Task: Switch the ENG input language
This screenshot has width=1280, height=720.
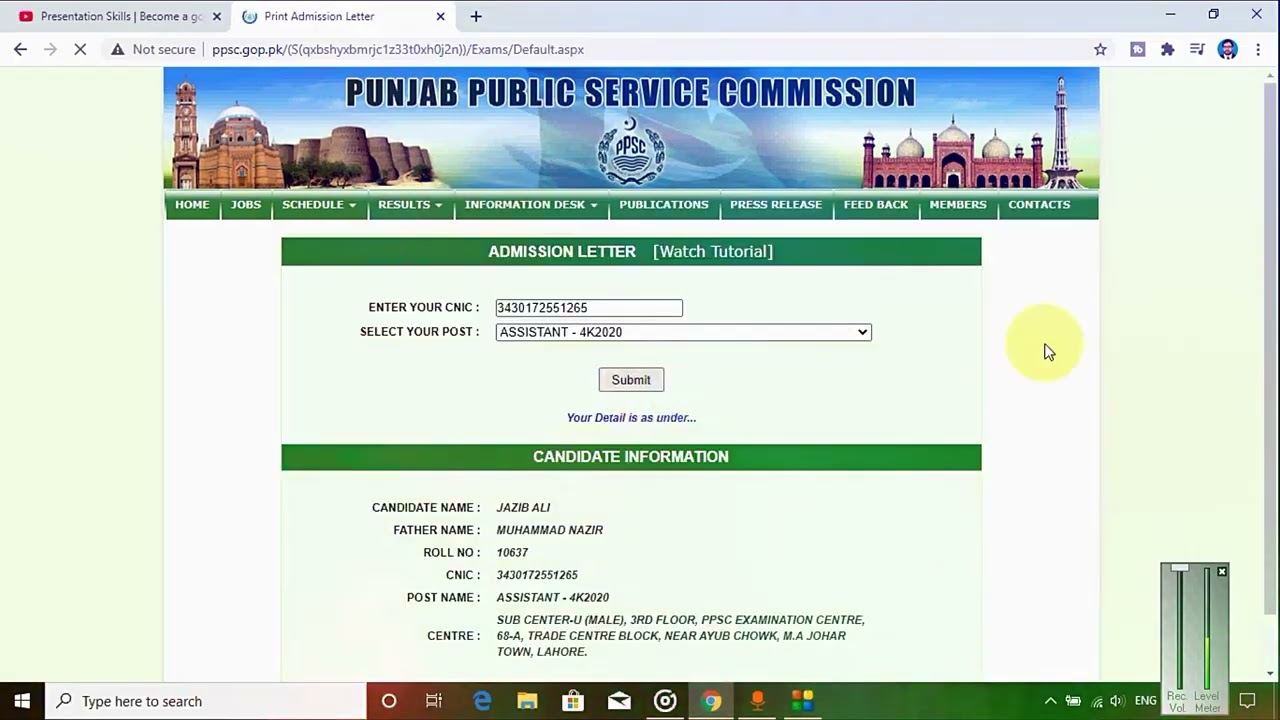Action: pyautogui.click(x=1146, y=701)
